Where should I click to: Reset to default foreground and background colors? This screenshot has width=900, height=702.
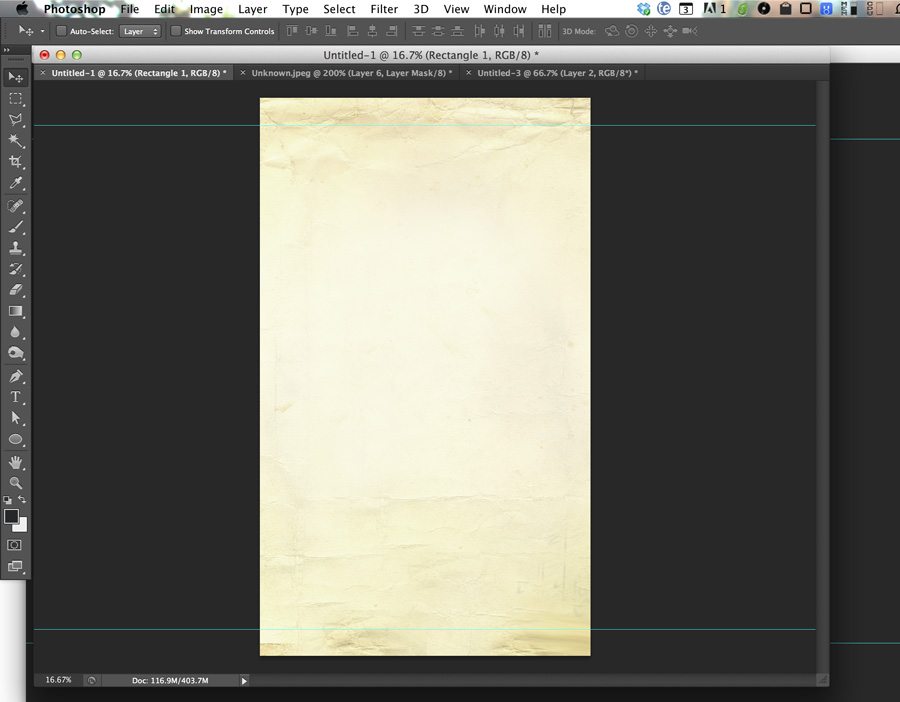click(7, 500)
